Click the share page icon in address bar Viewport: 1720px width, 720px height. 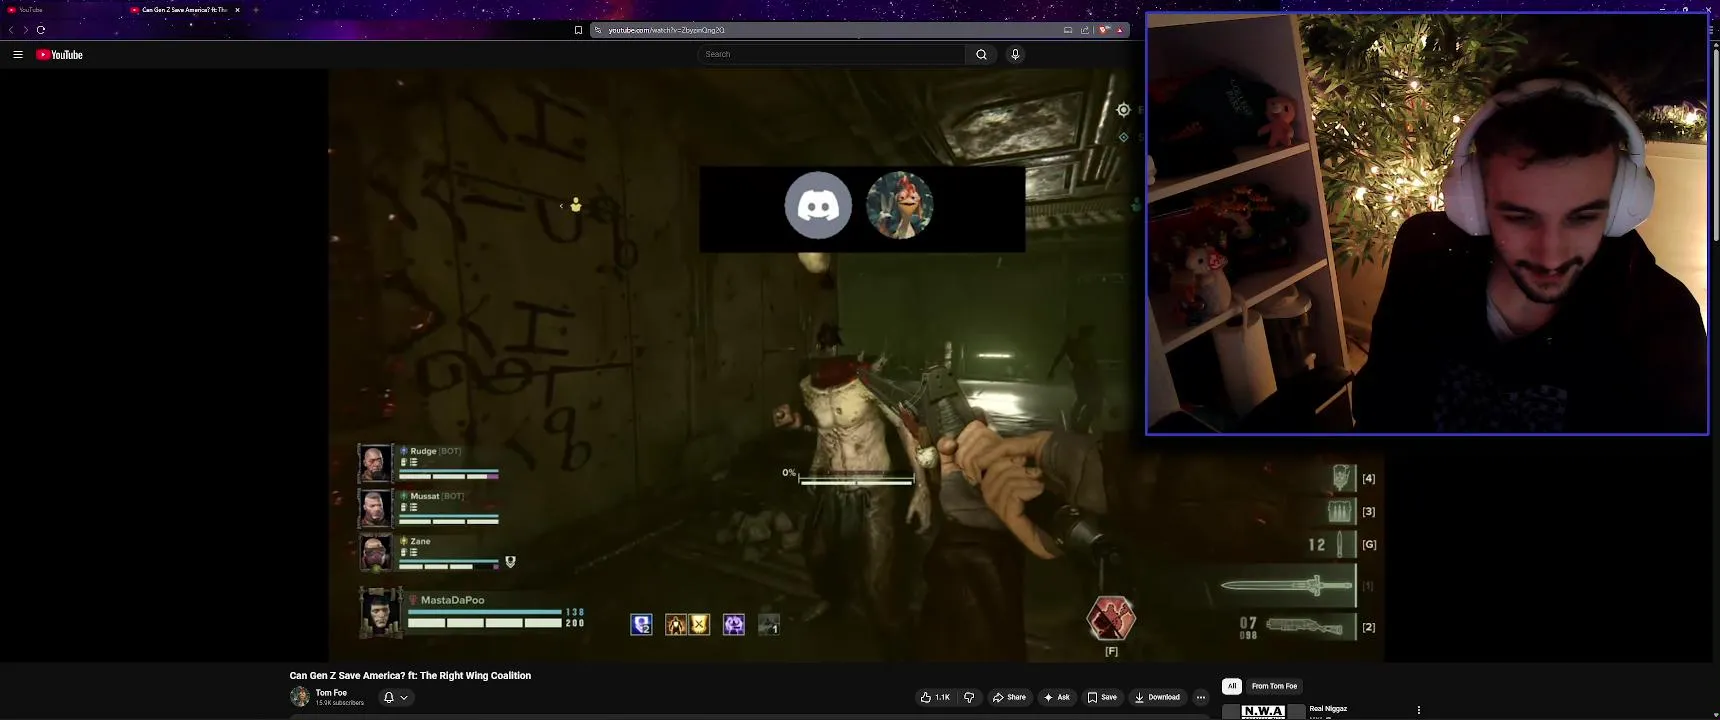tap(1085, 30)
